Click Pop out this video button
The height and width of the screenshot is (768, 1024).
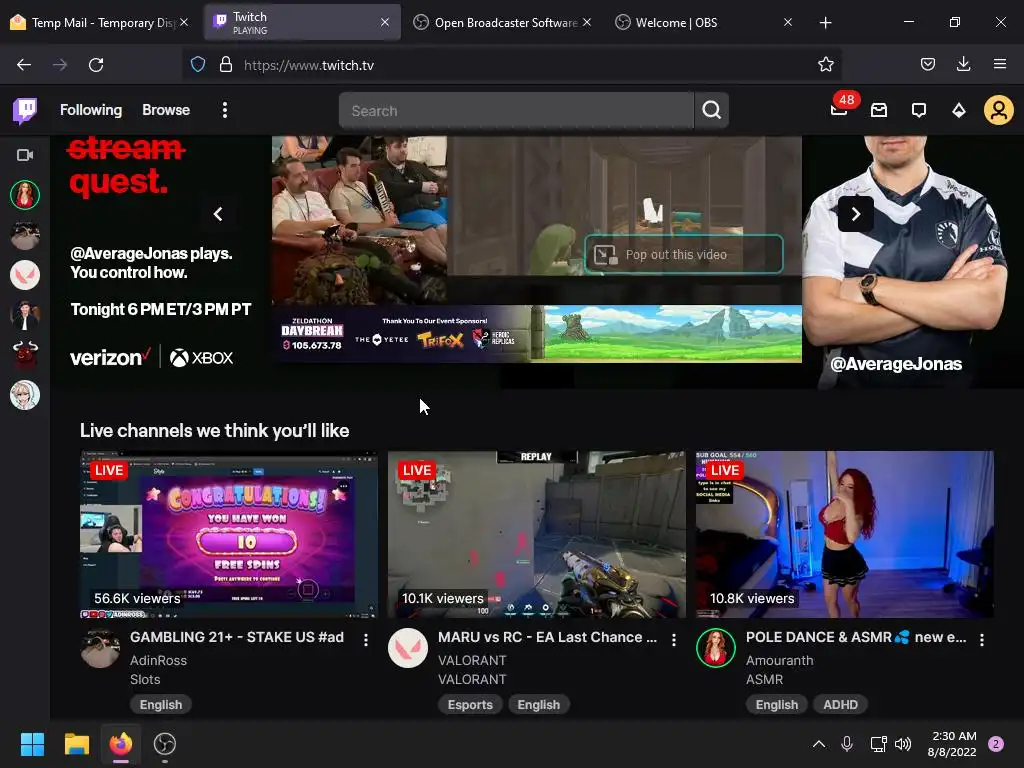click(683, 254)
